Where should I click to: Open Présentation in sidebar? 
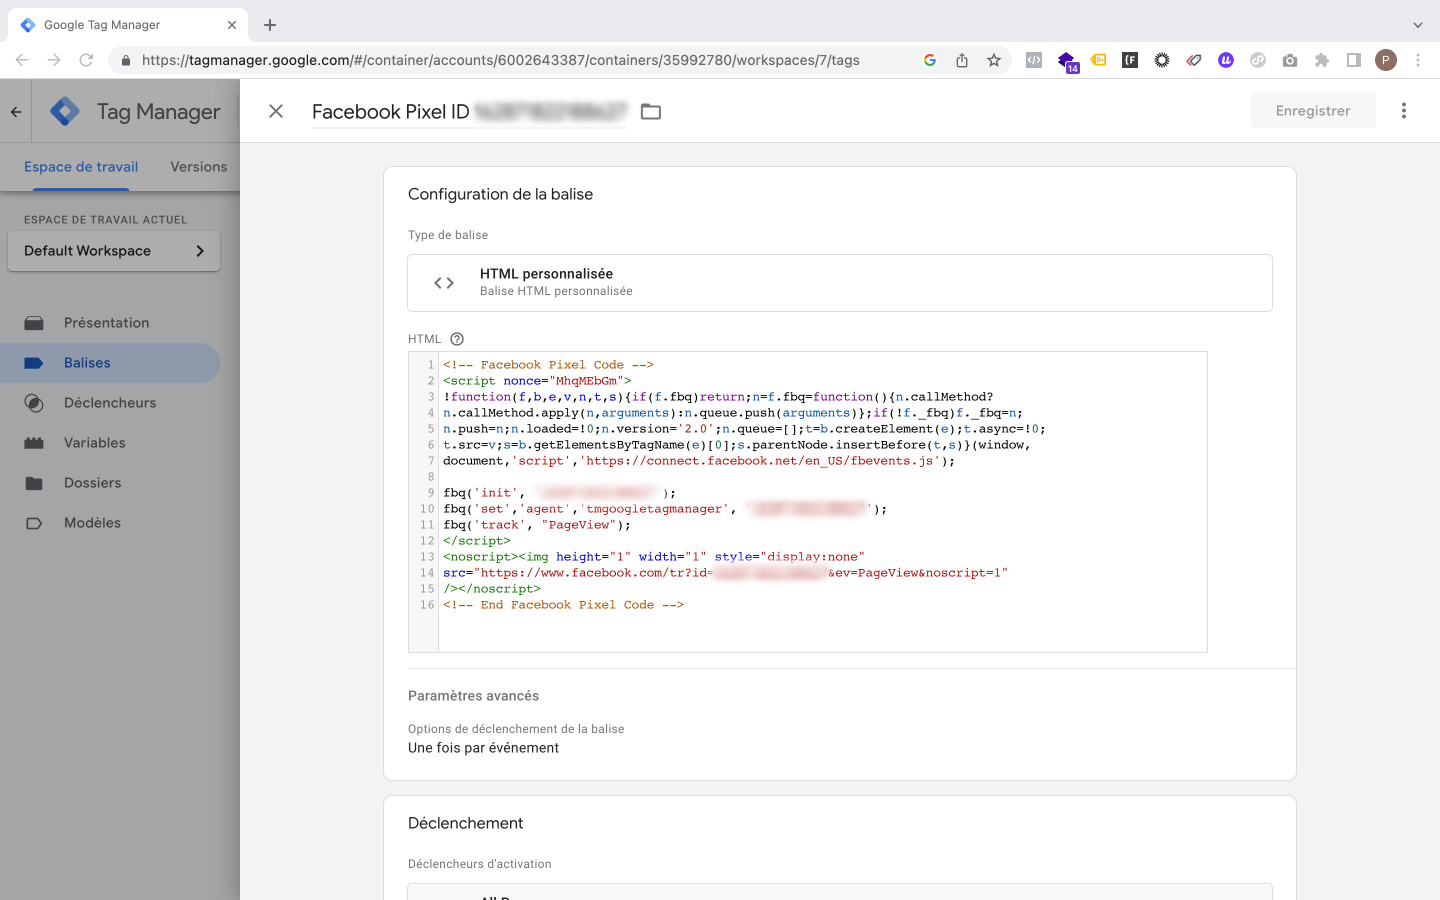click(110, 323)
